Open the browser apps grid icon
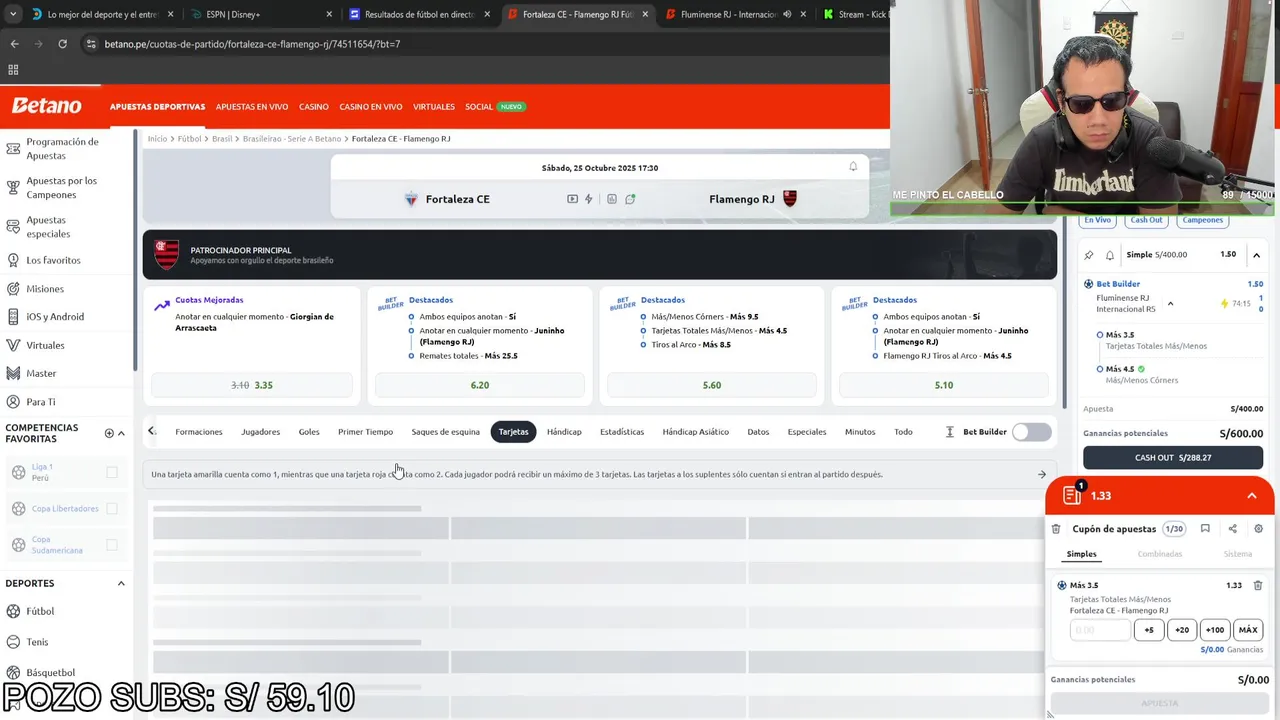1280x720 pixels. pyautogui.click(x=13, y=70)
